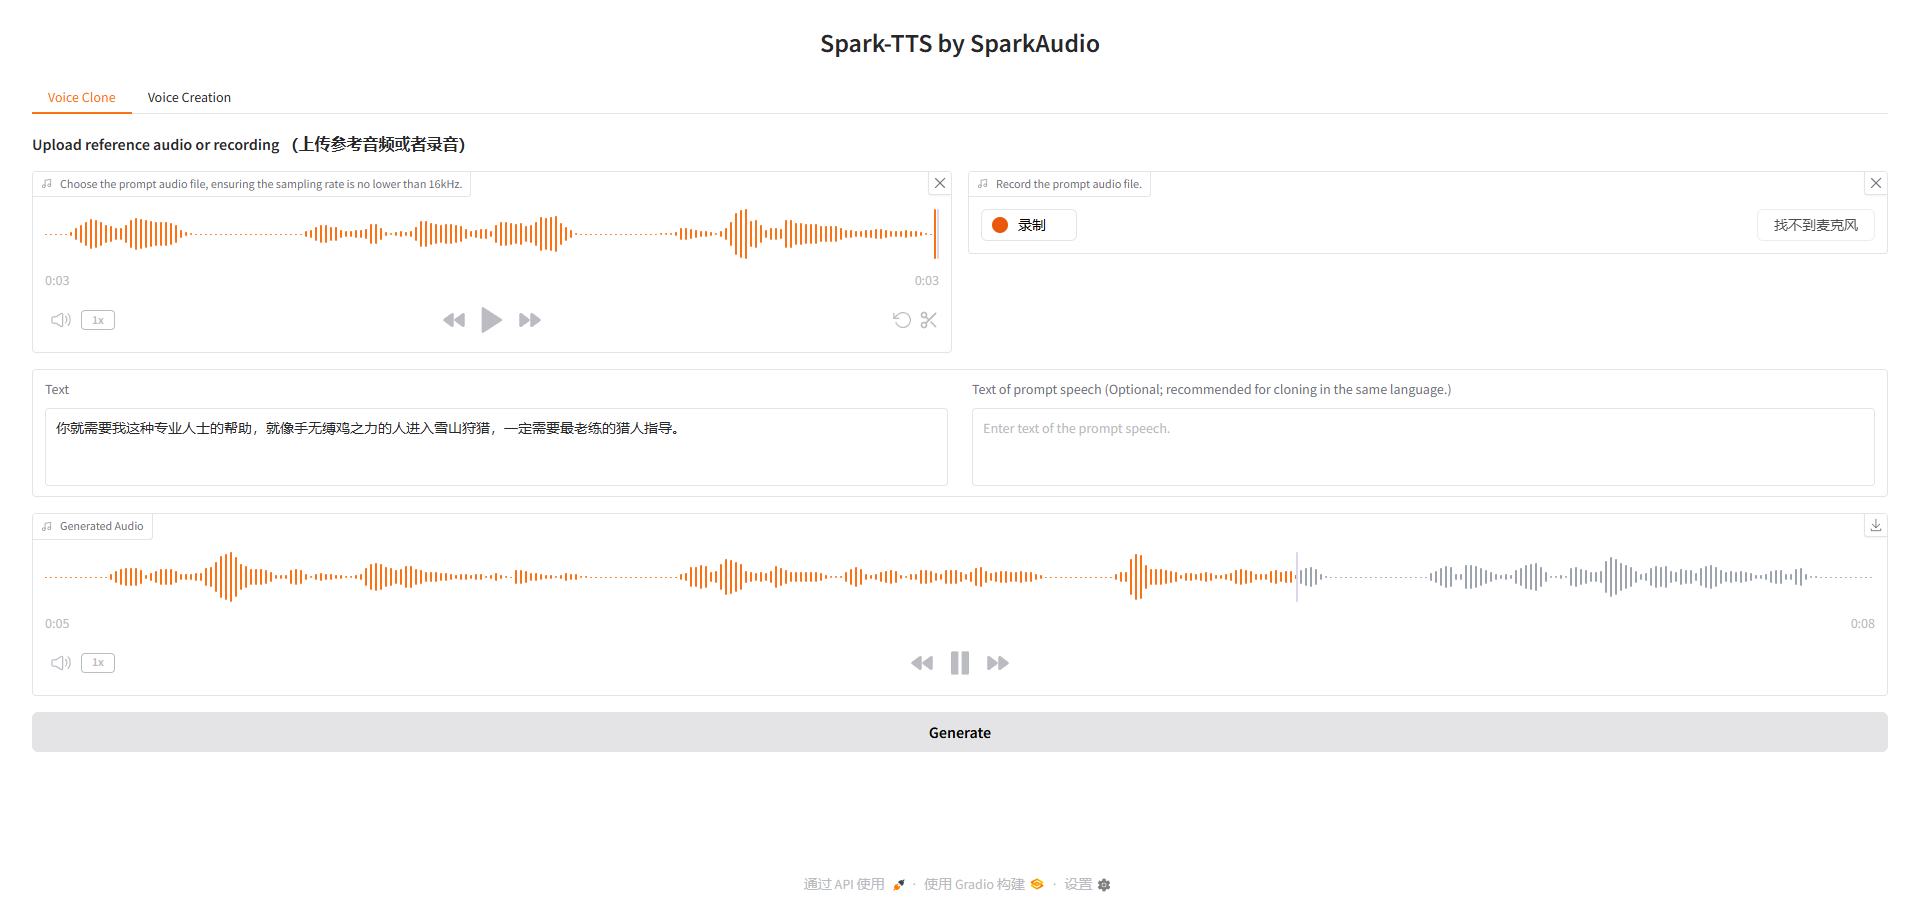Open the 找不到麦克风 microphone selector

pyautogui.click(x=1816, y=225)
